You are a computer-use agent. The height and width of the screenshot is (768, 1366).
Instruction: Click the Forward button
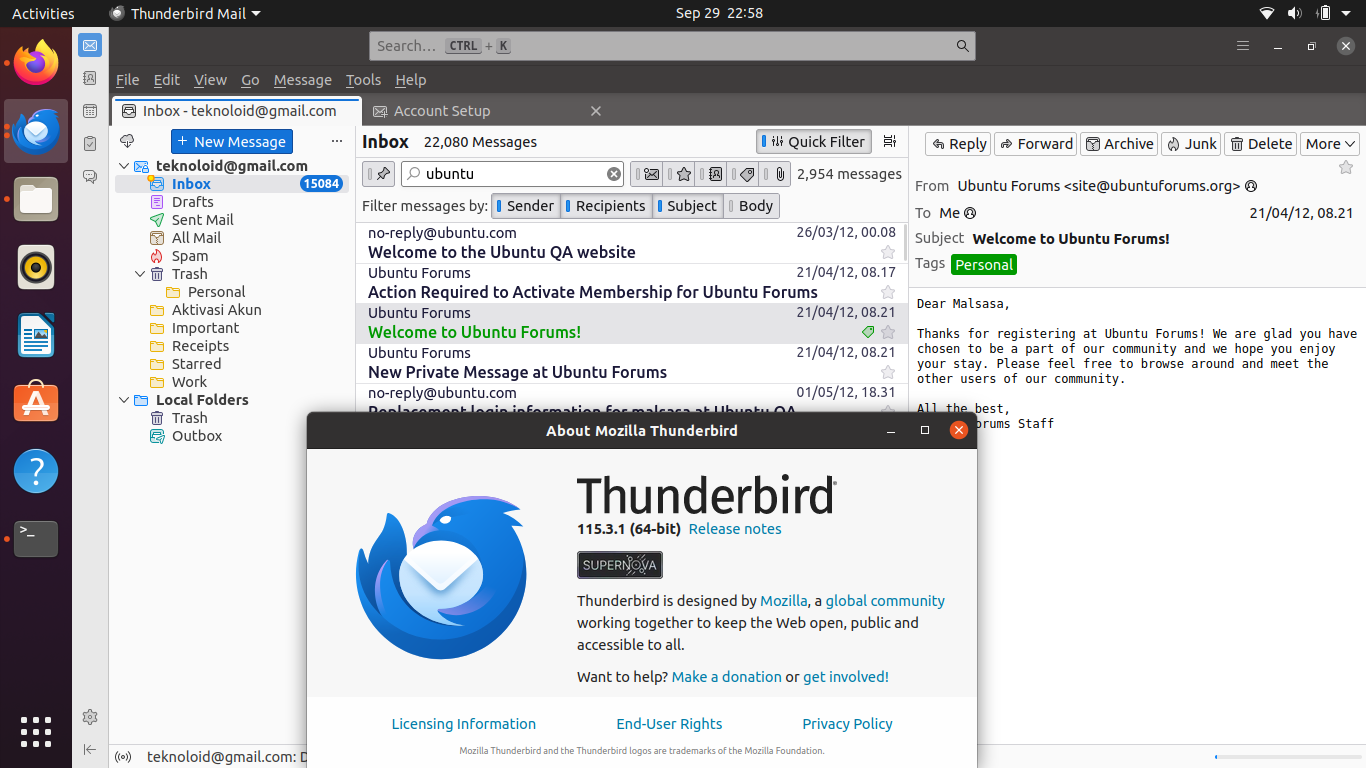coord(1036,144)
